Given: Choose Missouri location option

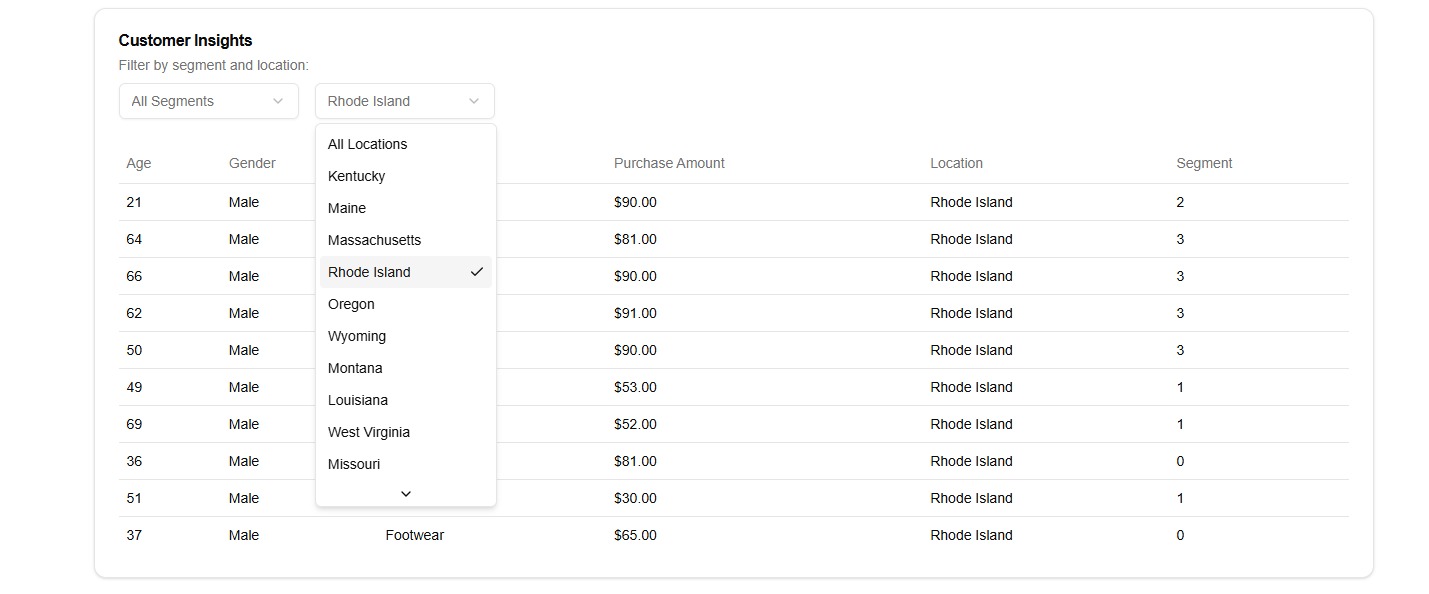Looking at the screenshot, I should tap(354, 464).
